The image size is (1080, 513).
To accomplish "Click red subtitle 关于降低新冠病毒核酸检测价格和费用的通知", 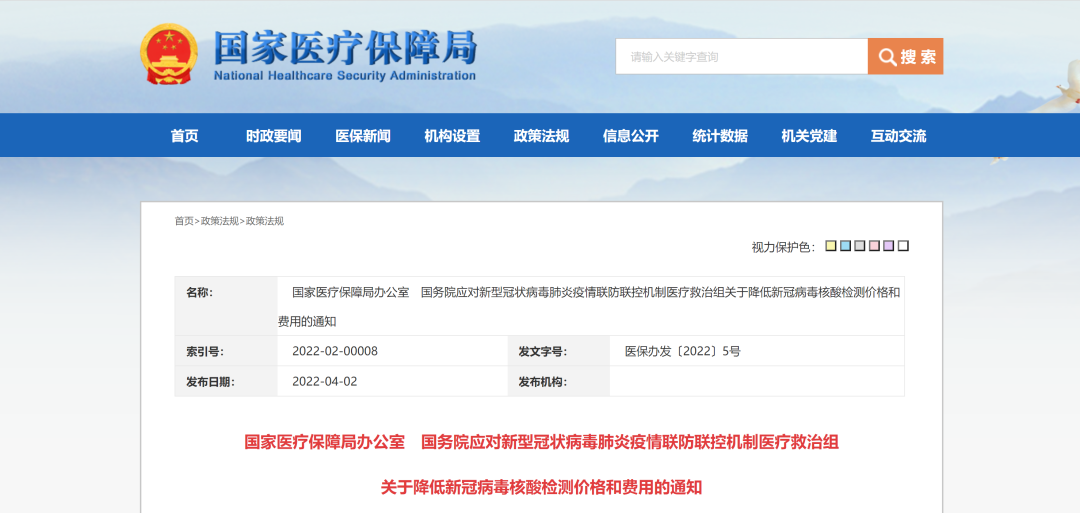I will [x=541, y=488].
